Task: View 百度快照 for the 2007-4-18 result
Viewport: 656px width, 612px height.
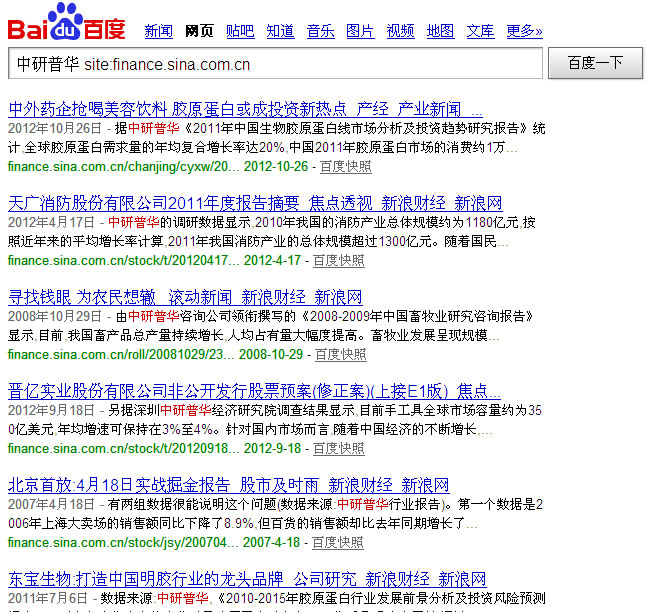Action: 338,543
